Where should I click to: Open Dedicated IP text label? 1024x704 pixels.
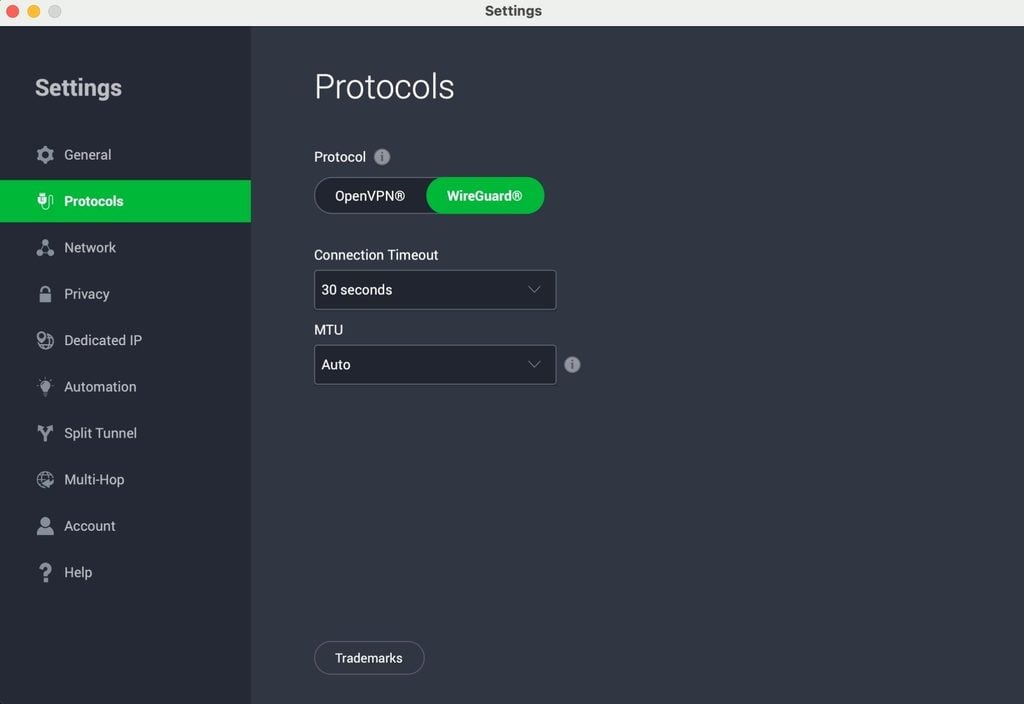tap(103, 340)
